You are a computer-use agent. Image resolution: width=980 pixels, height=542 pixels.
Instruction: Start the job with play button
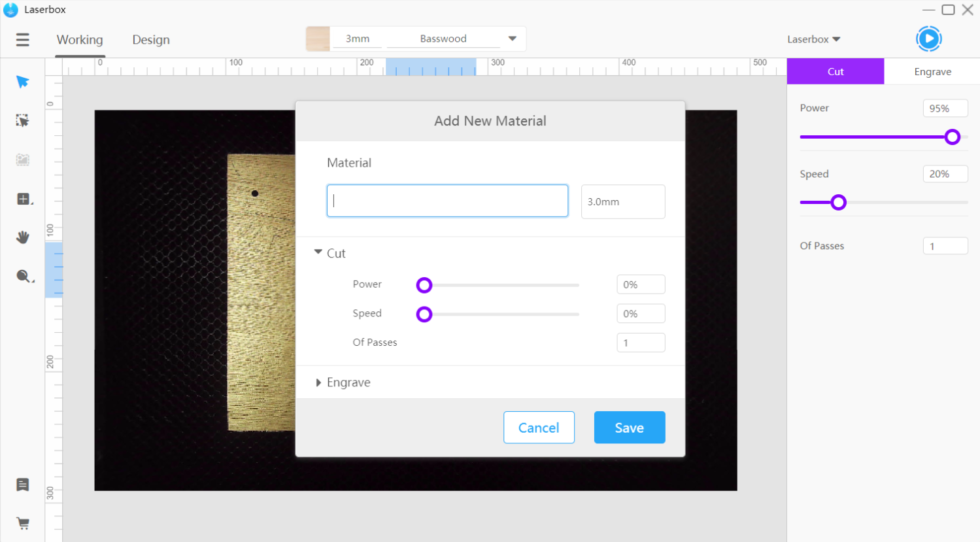[x=929, y=39]
